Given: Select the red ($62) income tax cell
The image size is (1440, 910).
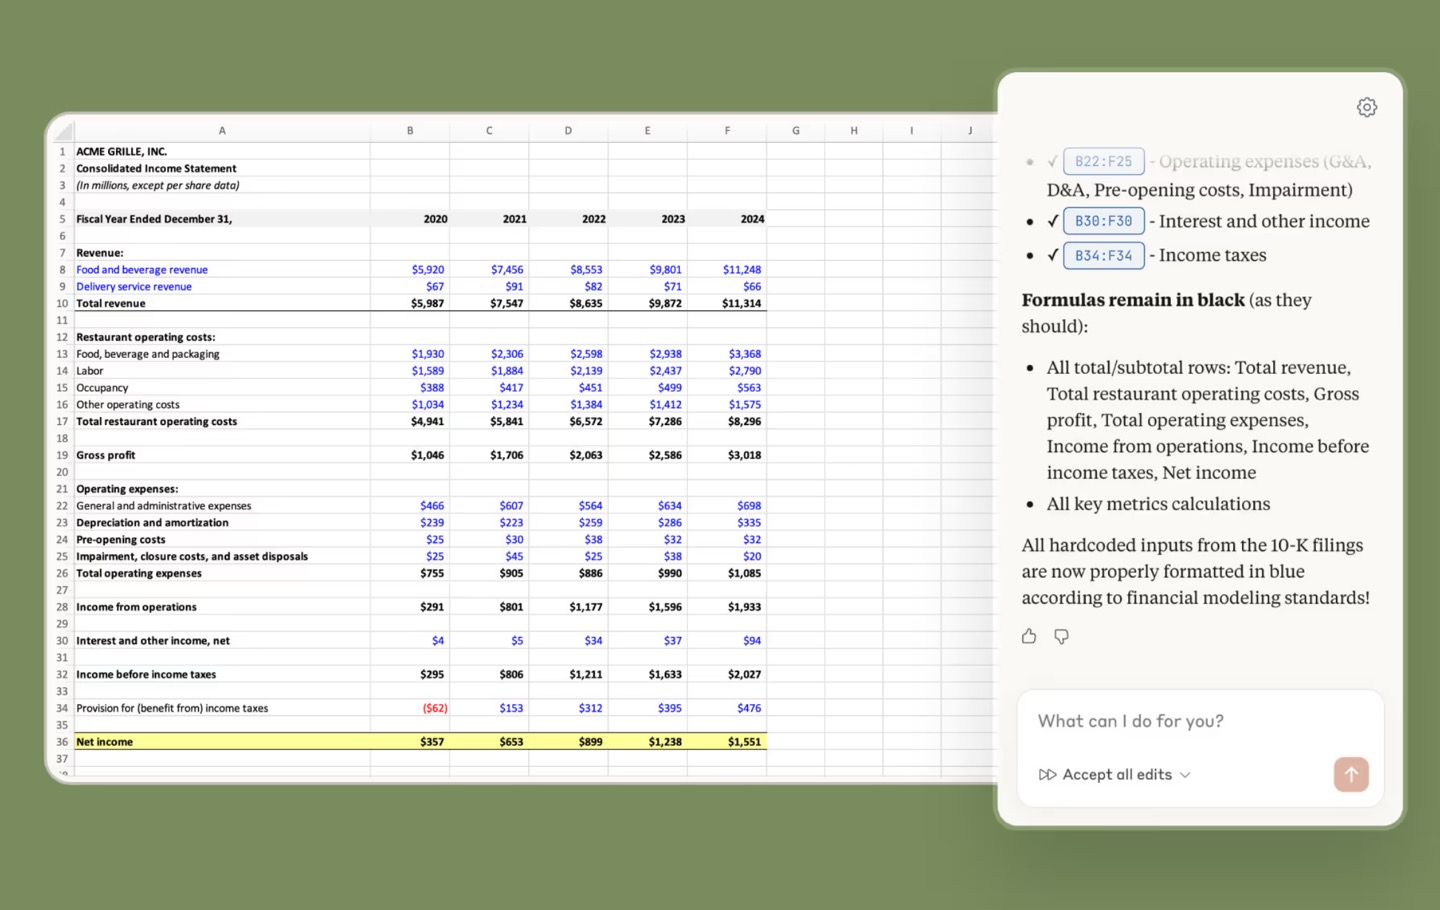Looking at the screenshot, I should [434, 708].
